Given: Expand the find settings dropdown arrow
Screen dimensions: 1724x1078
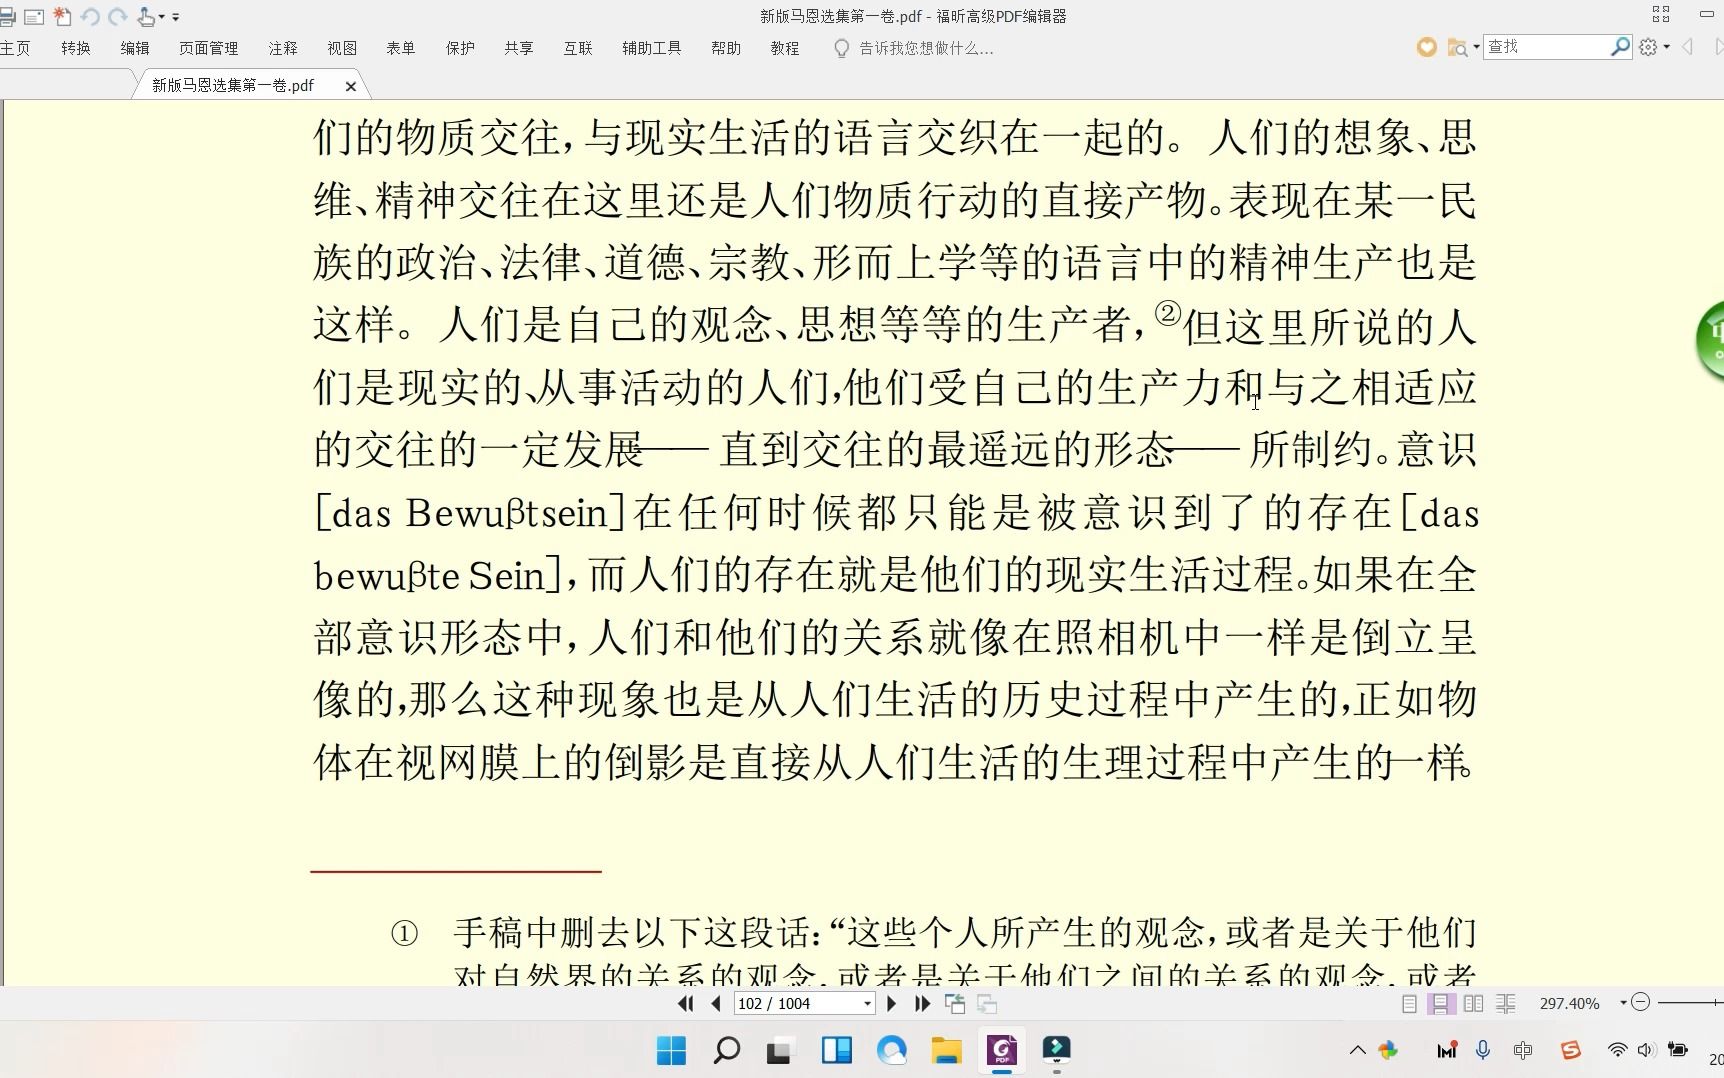Looking at the screenshot, I should [1667, 47].
